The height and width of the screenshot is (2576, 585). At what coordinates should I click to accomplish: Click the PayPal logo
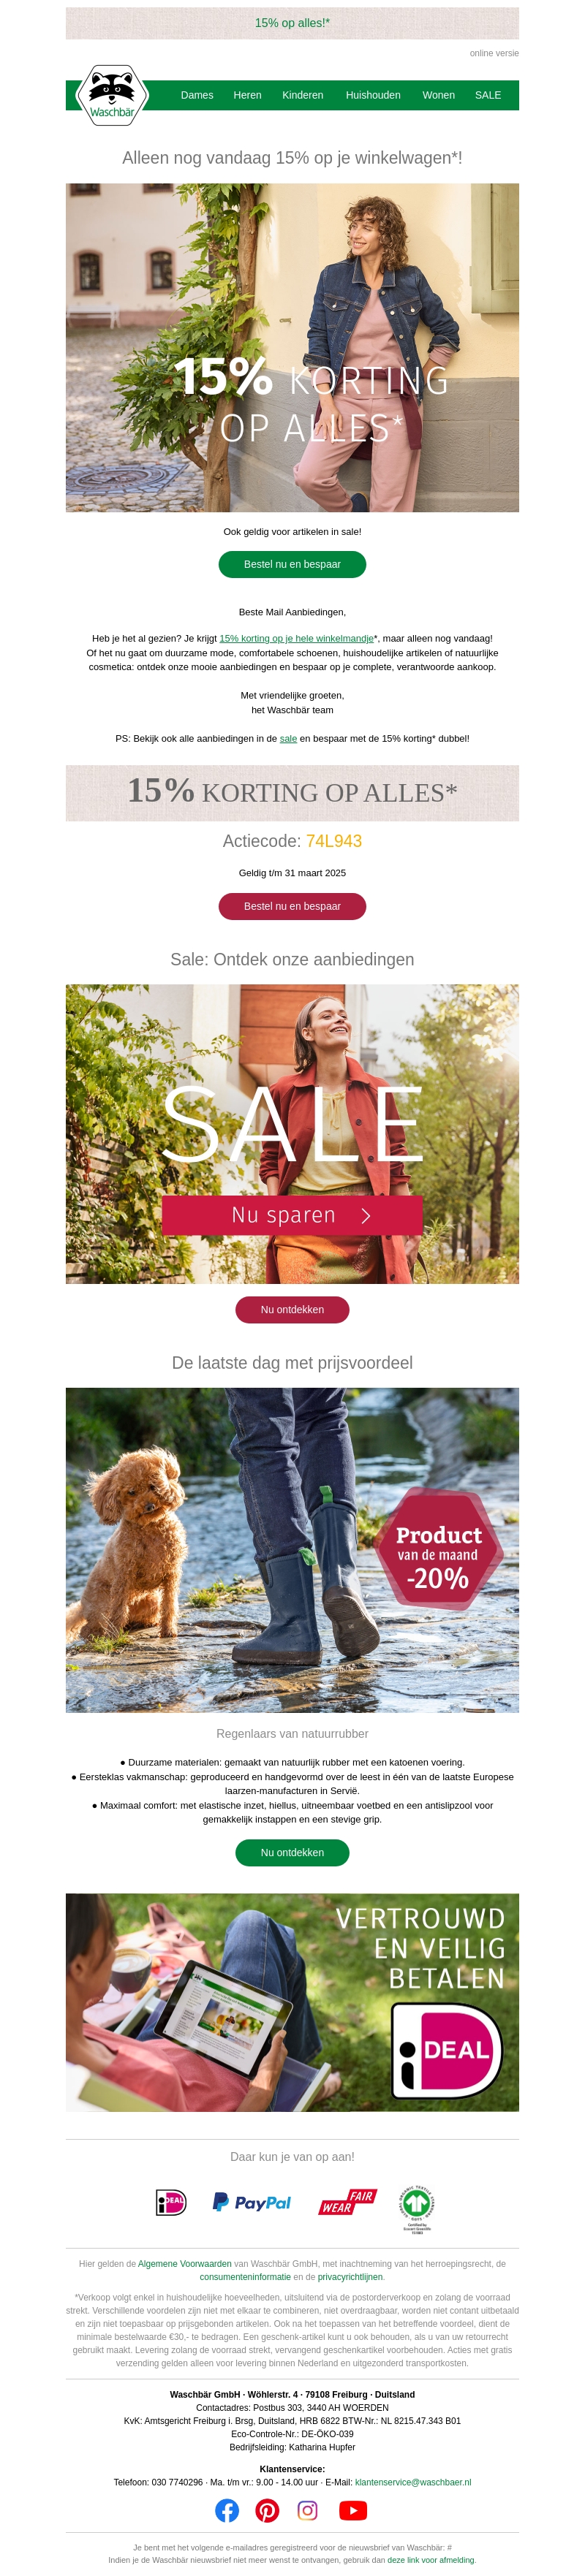(252, 2202)
